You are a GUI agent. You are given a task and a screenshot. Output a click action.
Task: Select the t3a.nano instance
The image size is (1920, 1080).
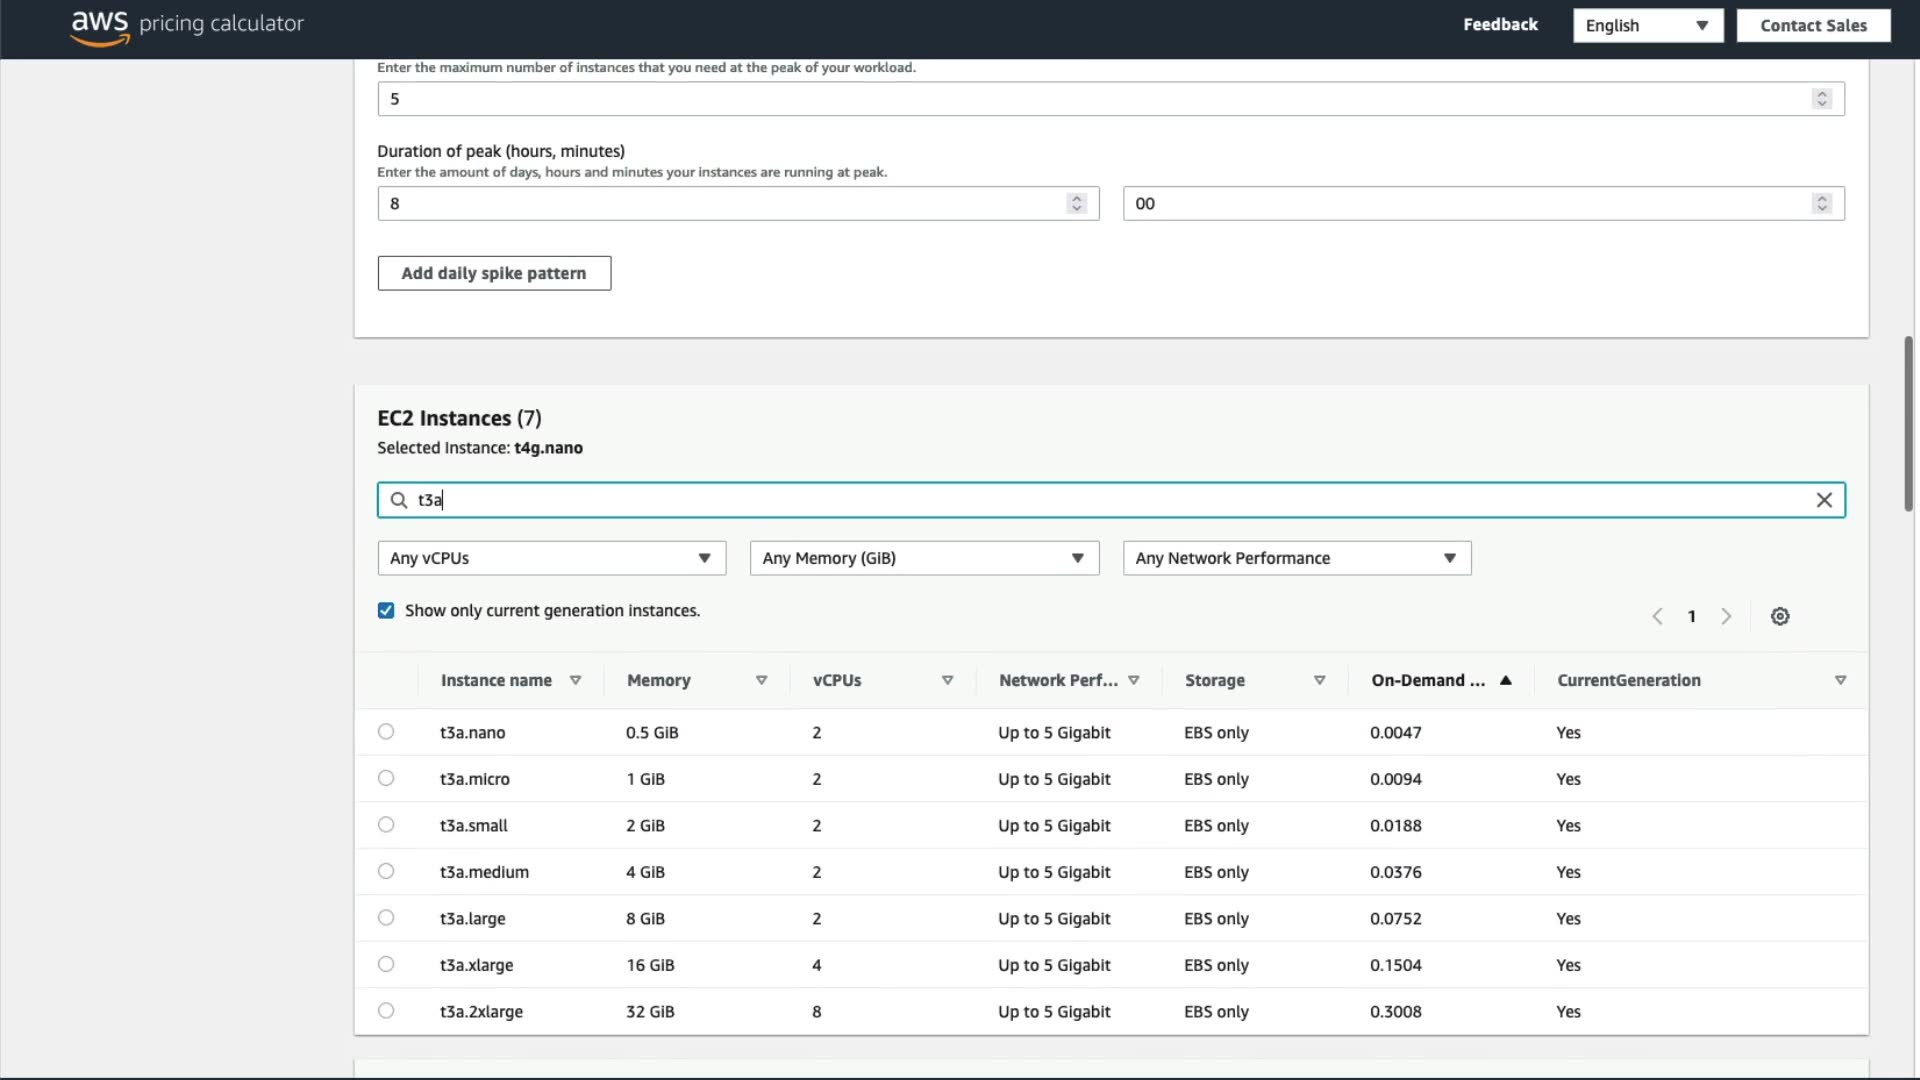coord(386,732)
